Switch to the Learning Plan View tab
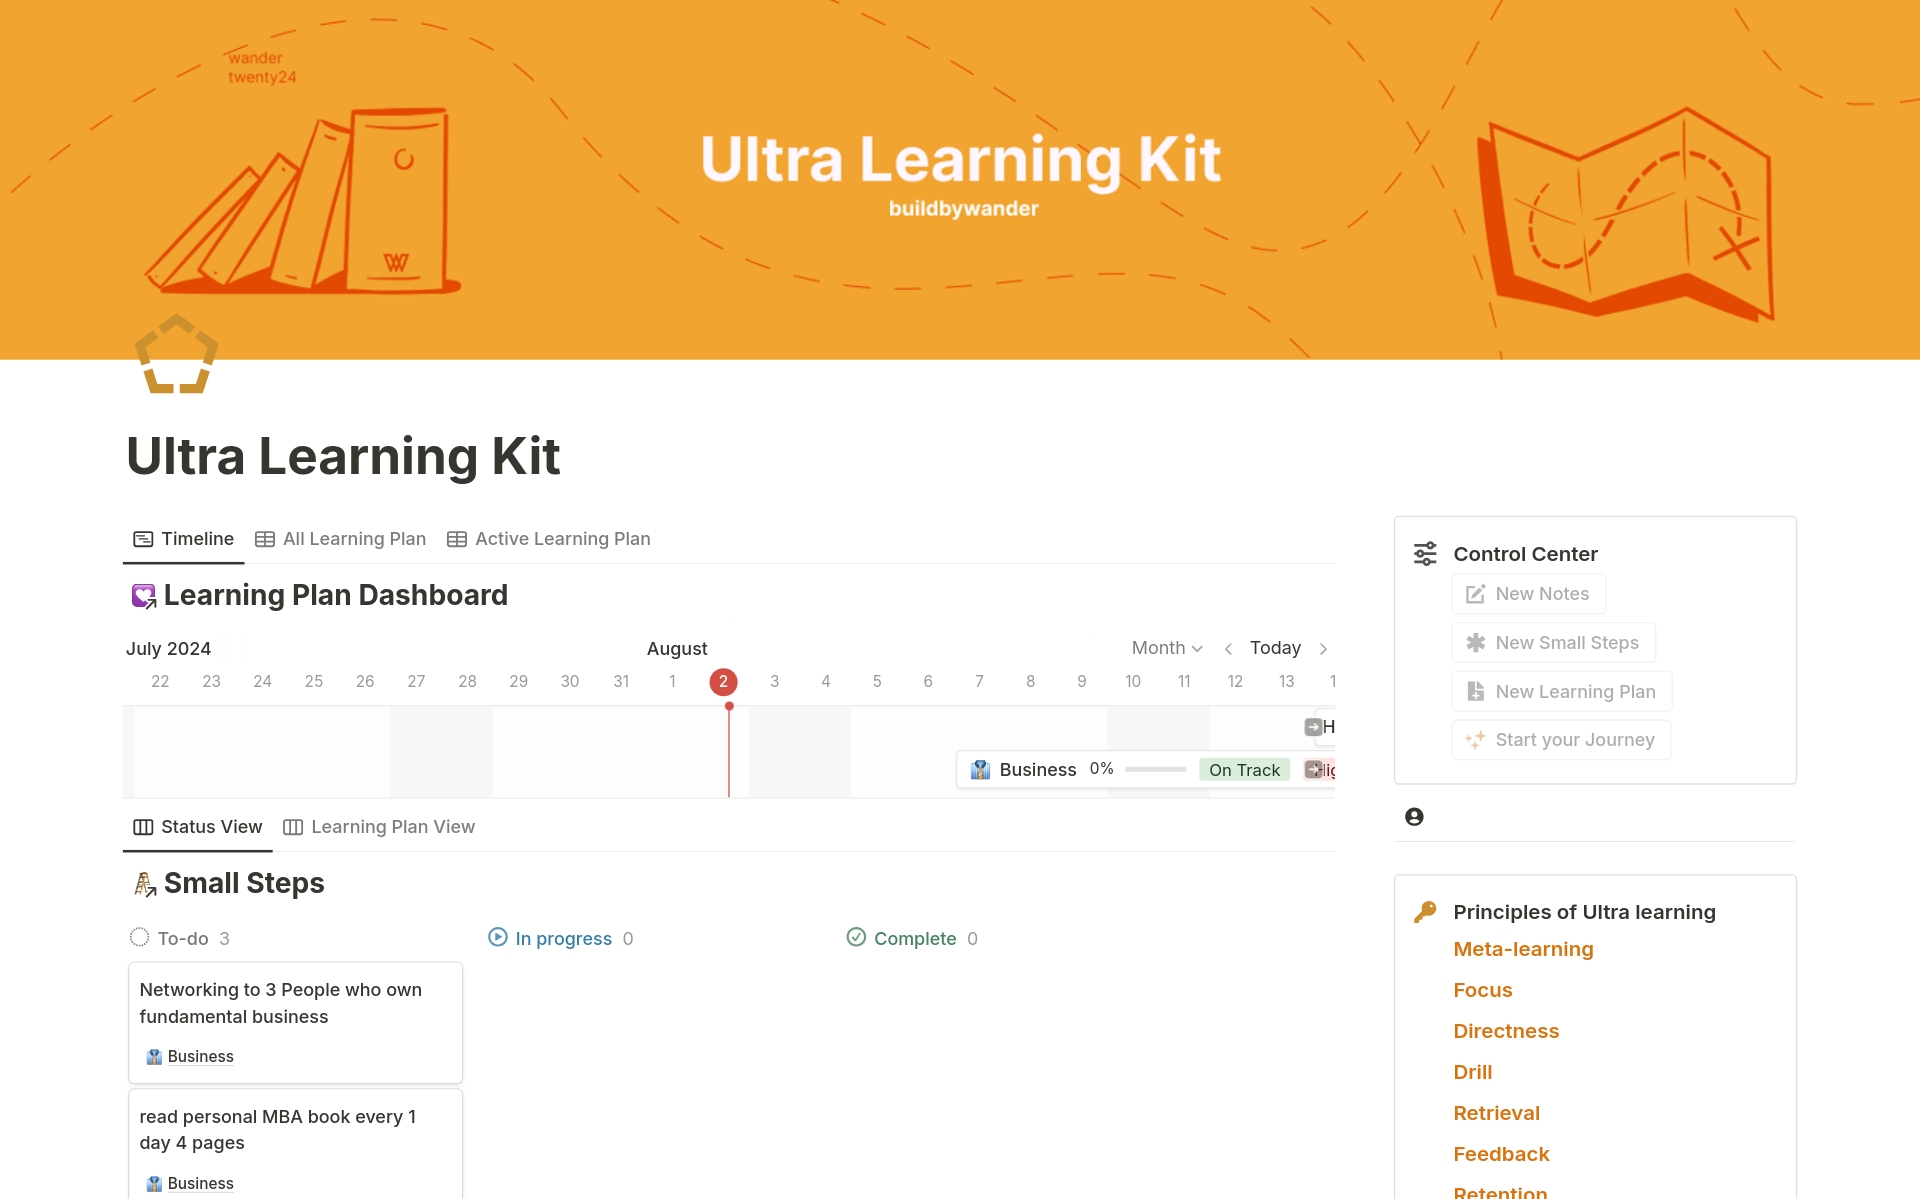The width and height of the screenshot is (1920, 1199). pyautogui.click(x=392, y=827)
